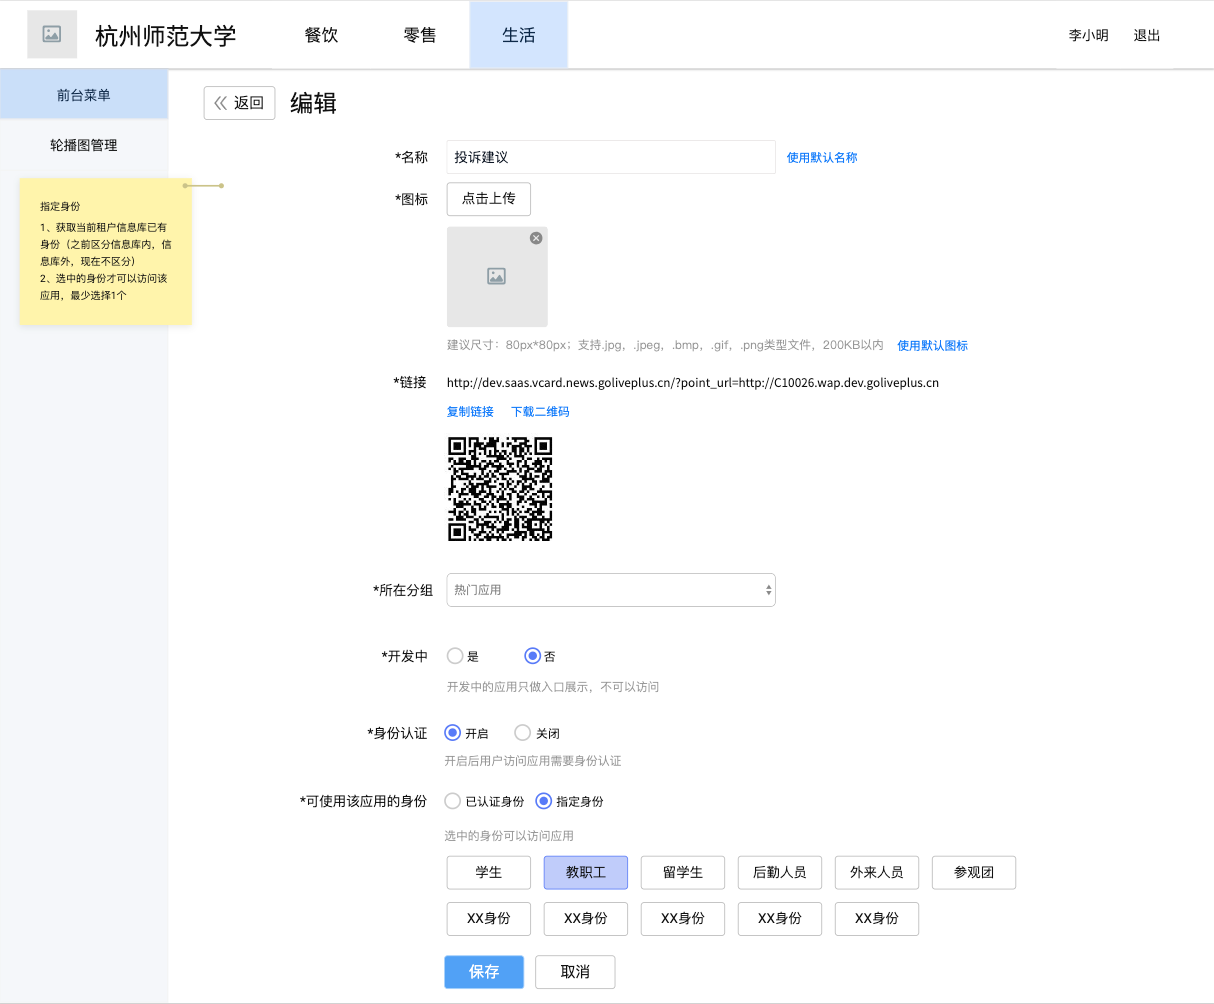Image resolution: width=1214 pixels, height=1004 pixels.
Task: Click the QR code image
Action: point(500,489)
